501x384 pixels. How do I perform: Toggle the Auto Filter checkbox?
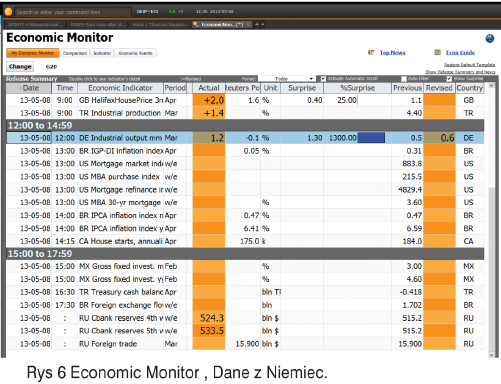(x=404, y=79)
